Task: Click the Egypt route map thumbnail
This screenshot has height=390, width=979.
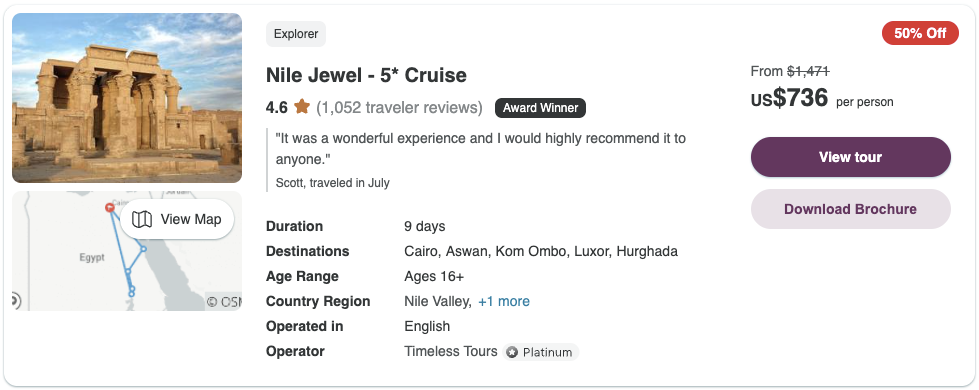Action: point(127,251)
